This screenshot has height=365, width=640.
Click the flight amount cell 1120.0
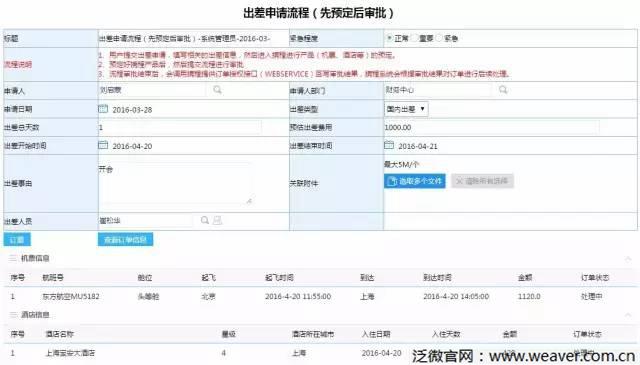click(529, 296)
